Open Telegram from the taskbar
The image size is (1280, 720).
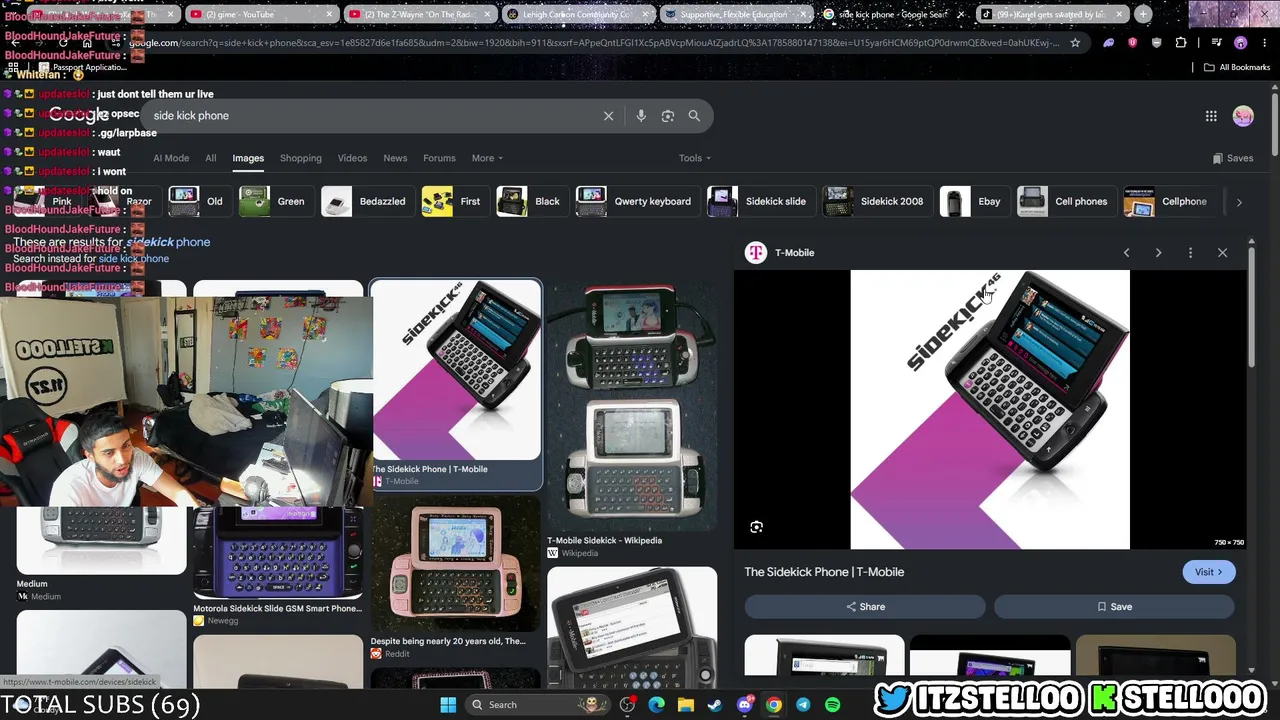click(803, 705)
